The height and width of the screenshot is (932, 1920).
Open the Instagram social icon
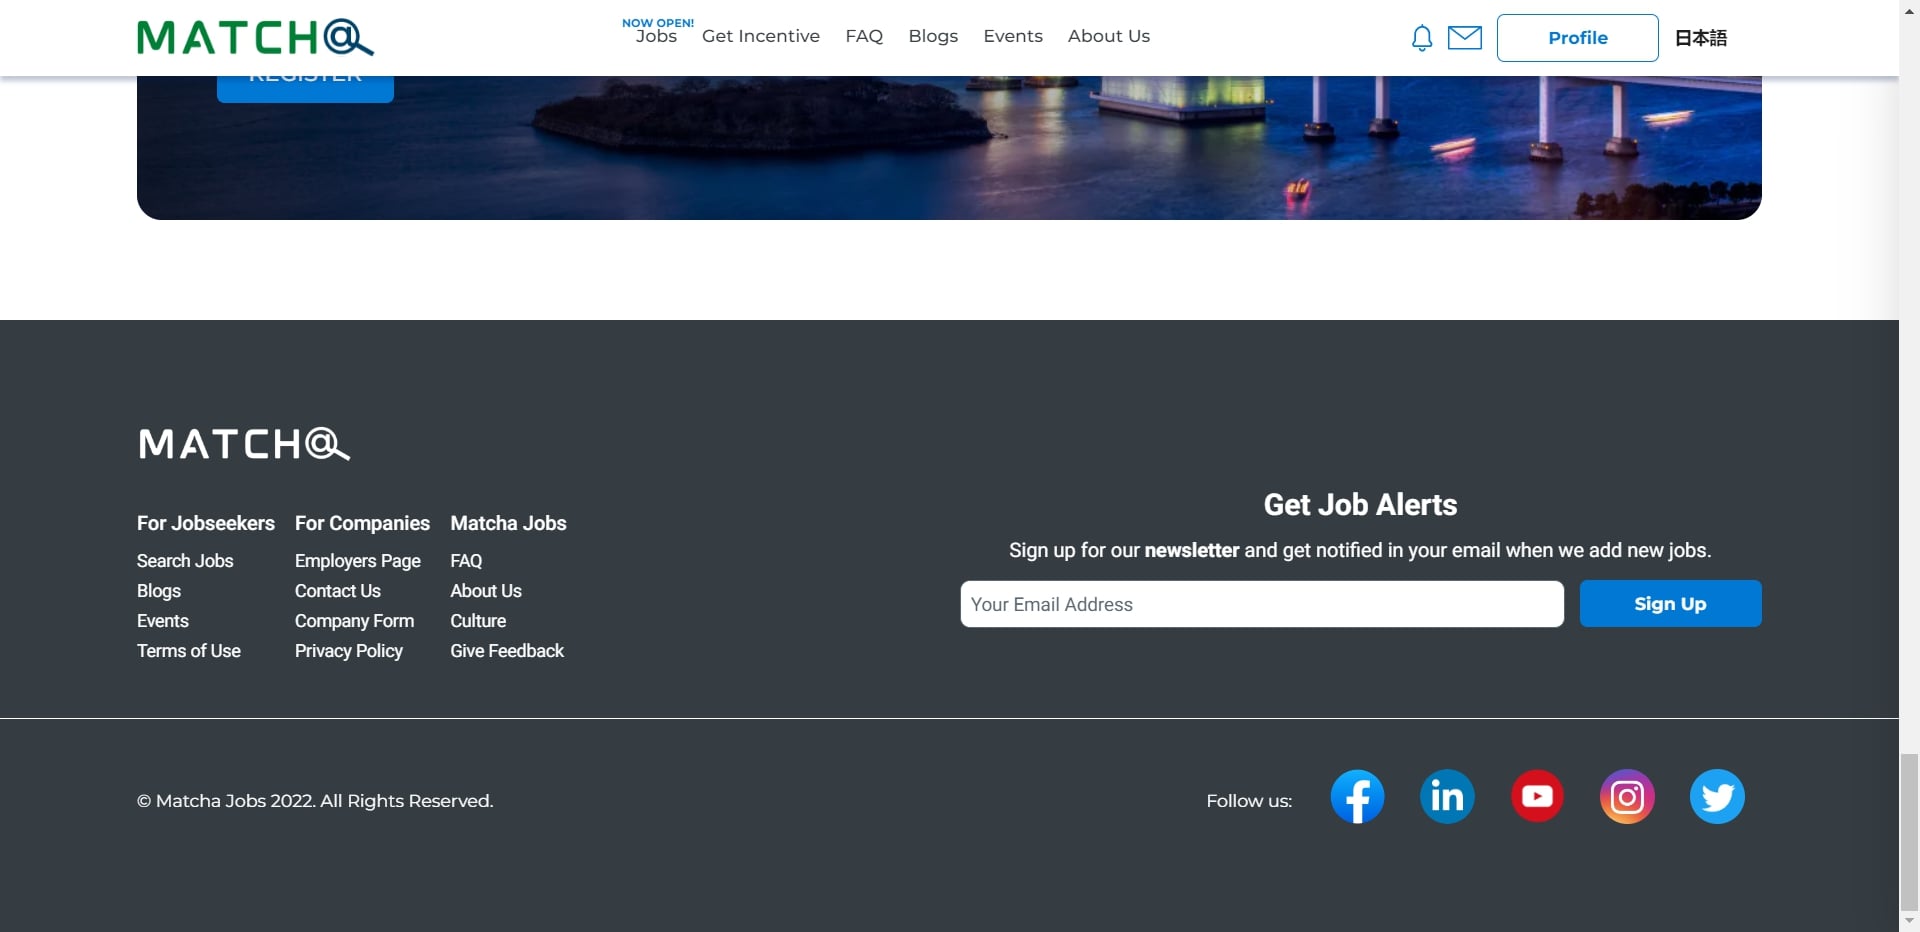1627,796
